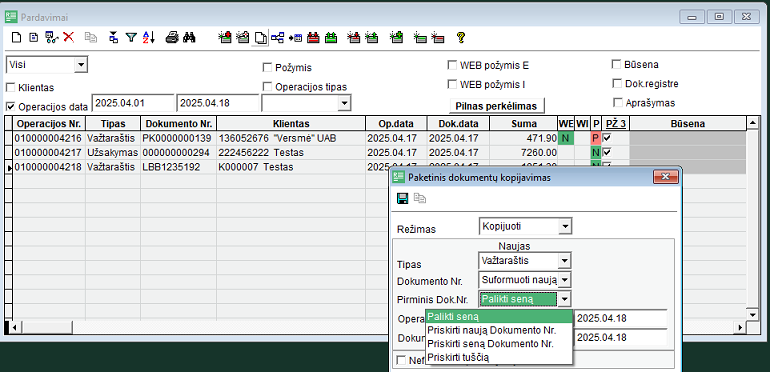This screenshot has height=372, width=770.
Task: Click the Suma column header
Action: click(x=524, y=124)
